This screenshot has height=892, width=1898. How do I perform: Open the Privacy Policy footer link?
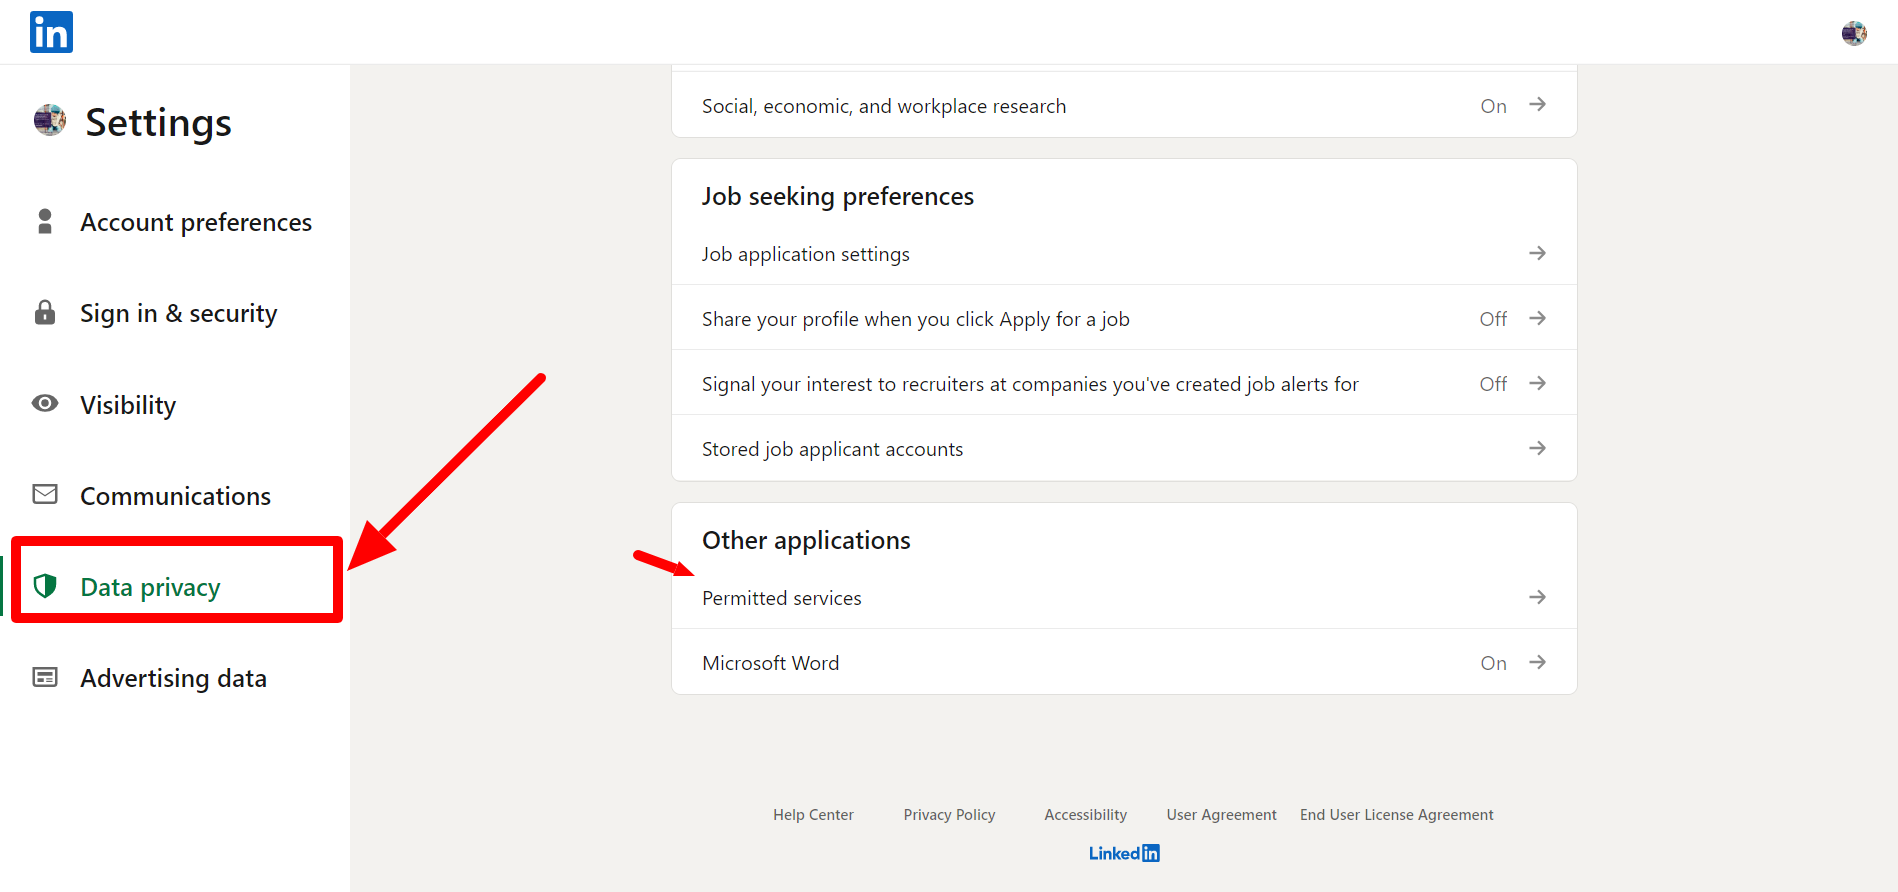[949, 815]
